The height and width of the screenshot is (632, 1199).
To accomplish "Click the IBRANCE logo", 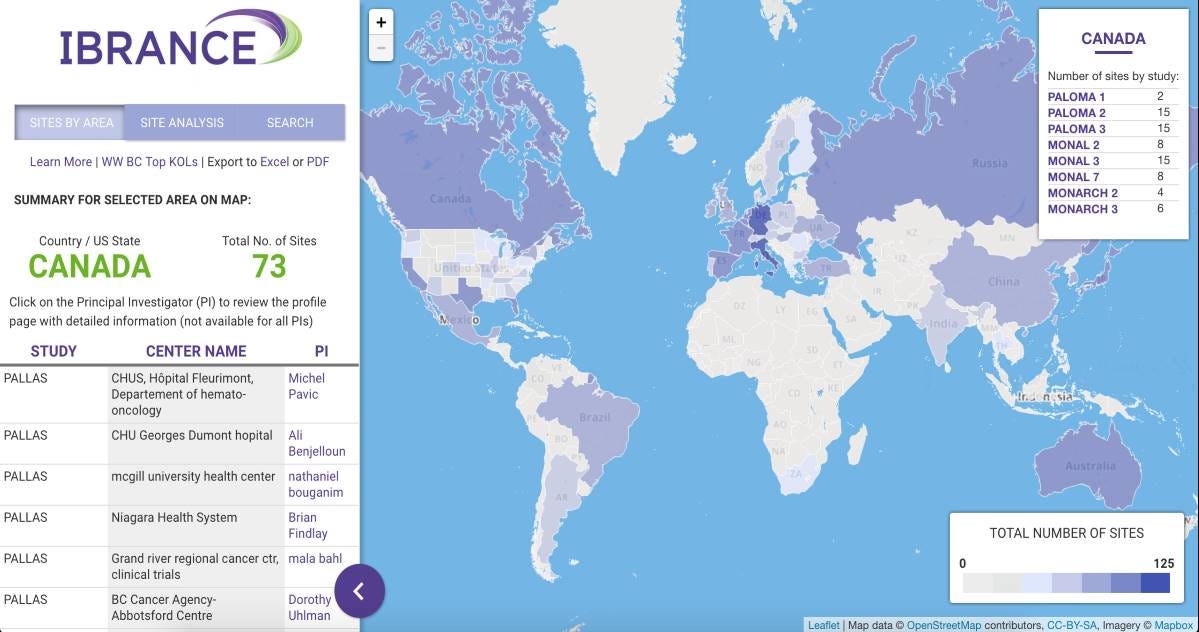I will tap(181, 38).
